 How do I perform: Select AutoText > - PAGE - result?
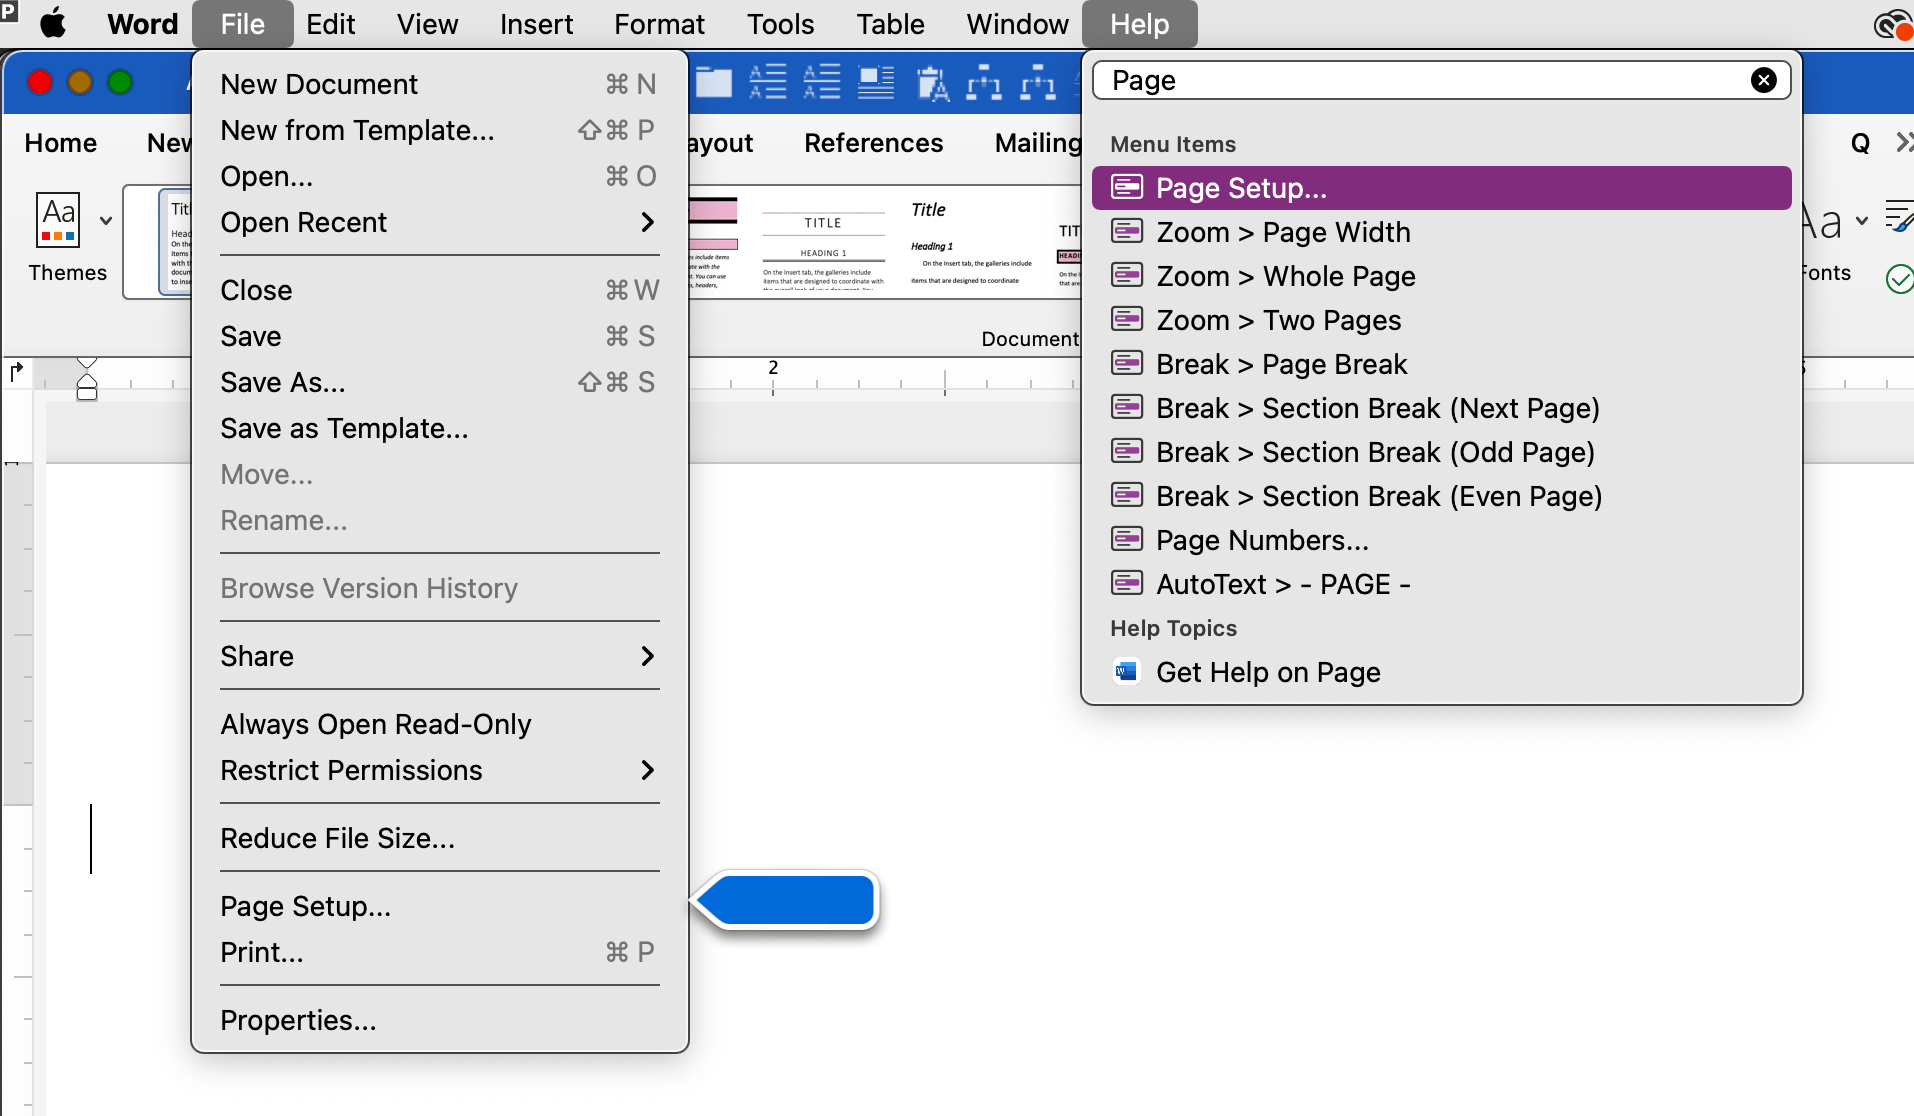coord(1441,584)
